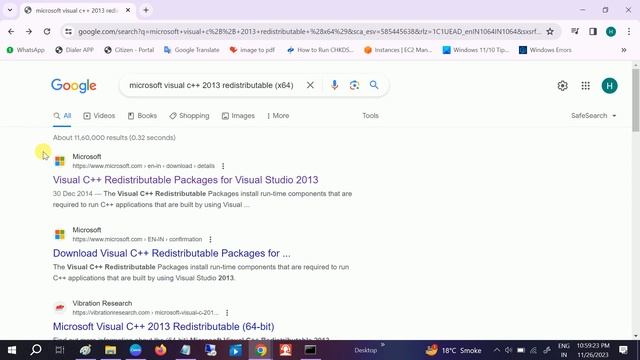Open the notification center icon
The image size is (640, 360).
point(623,350)
